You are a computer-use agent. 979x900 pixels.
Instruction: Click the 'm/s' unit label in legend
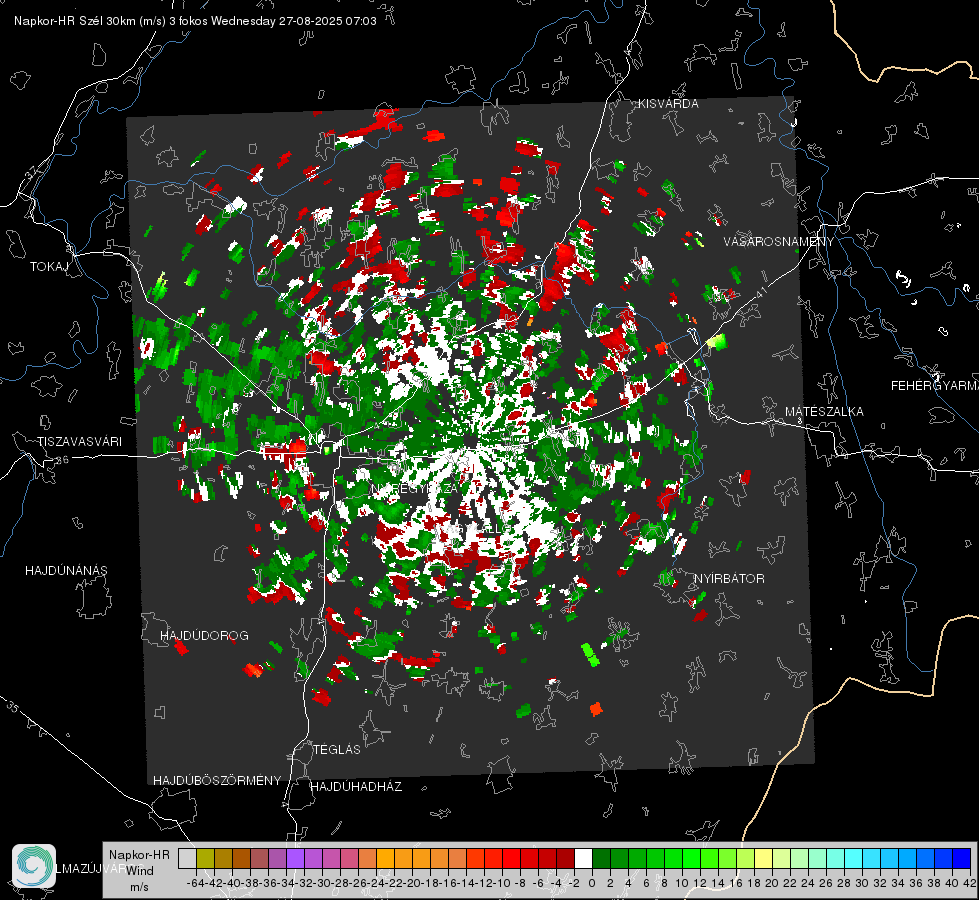[139, 887]
